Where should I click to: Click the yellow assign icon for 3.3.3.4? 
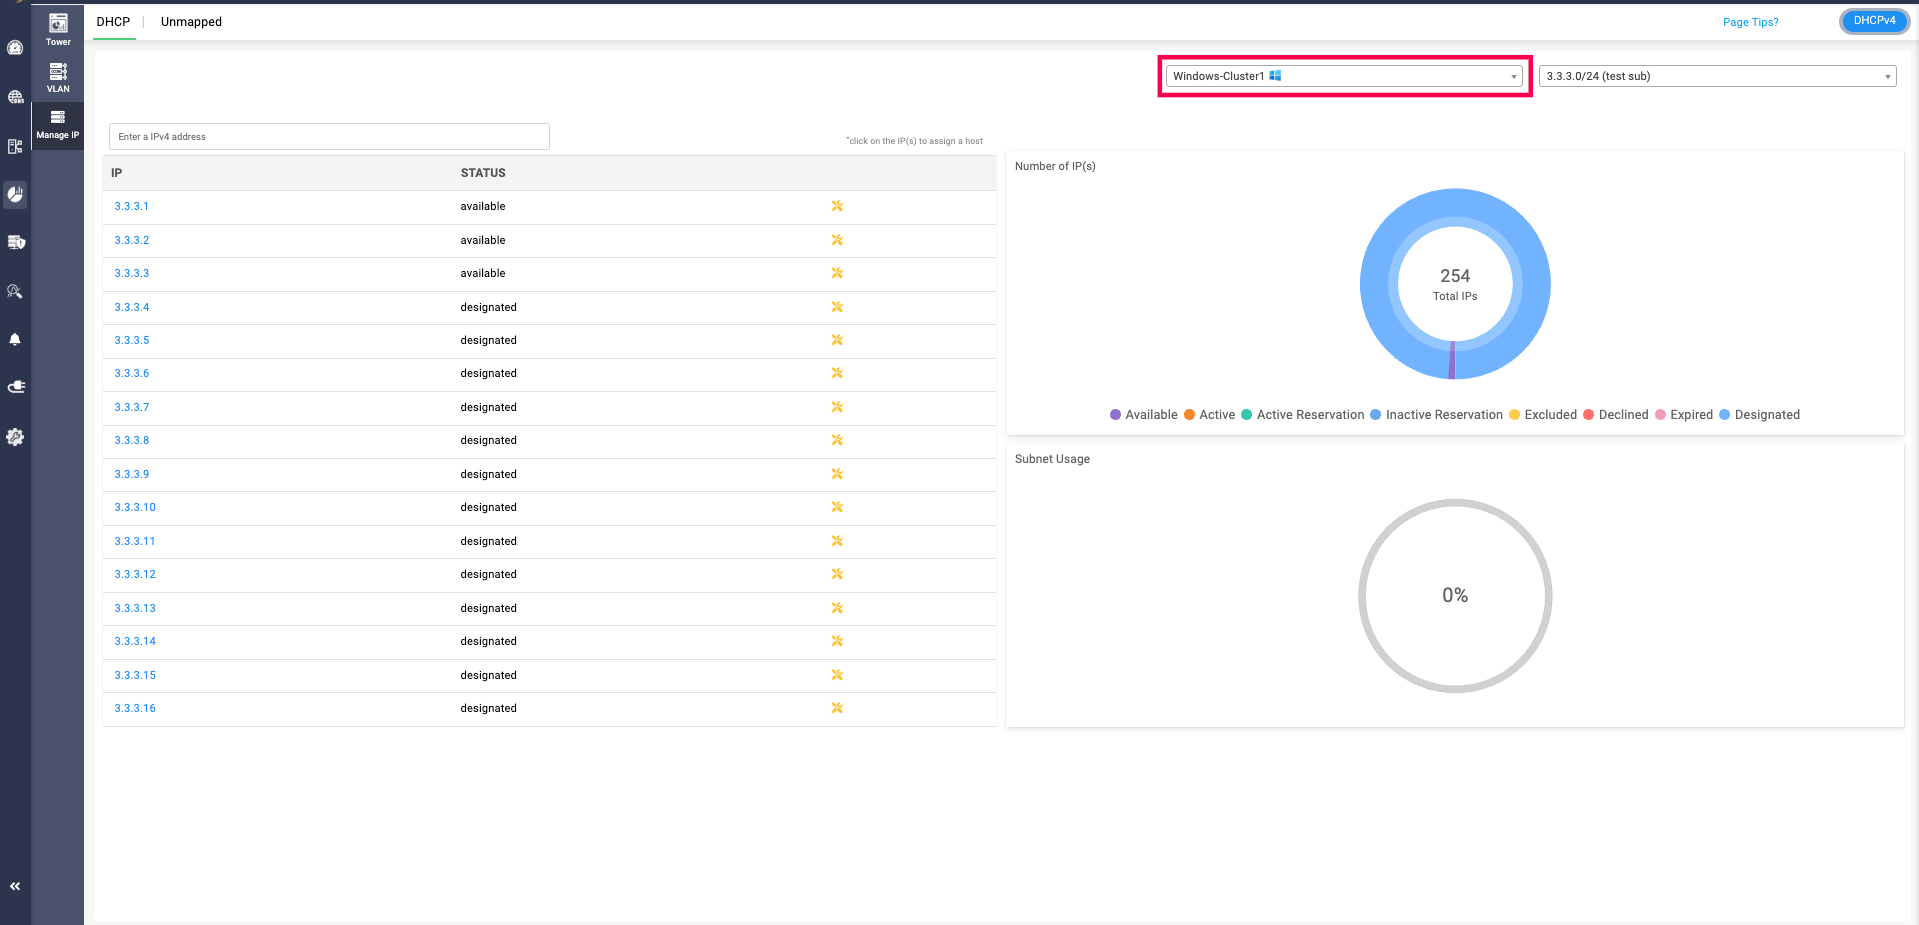tap(837, 307)
